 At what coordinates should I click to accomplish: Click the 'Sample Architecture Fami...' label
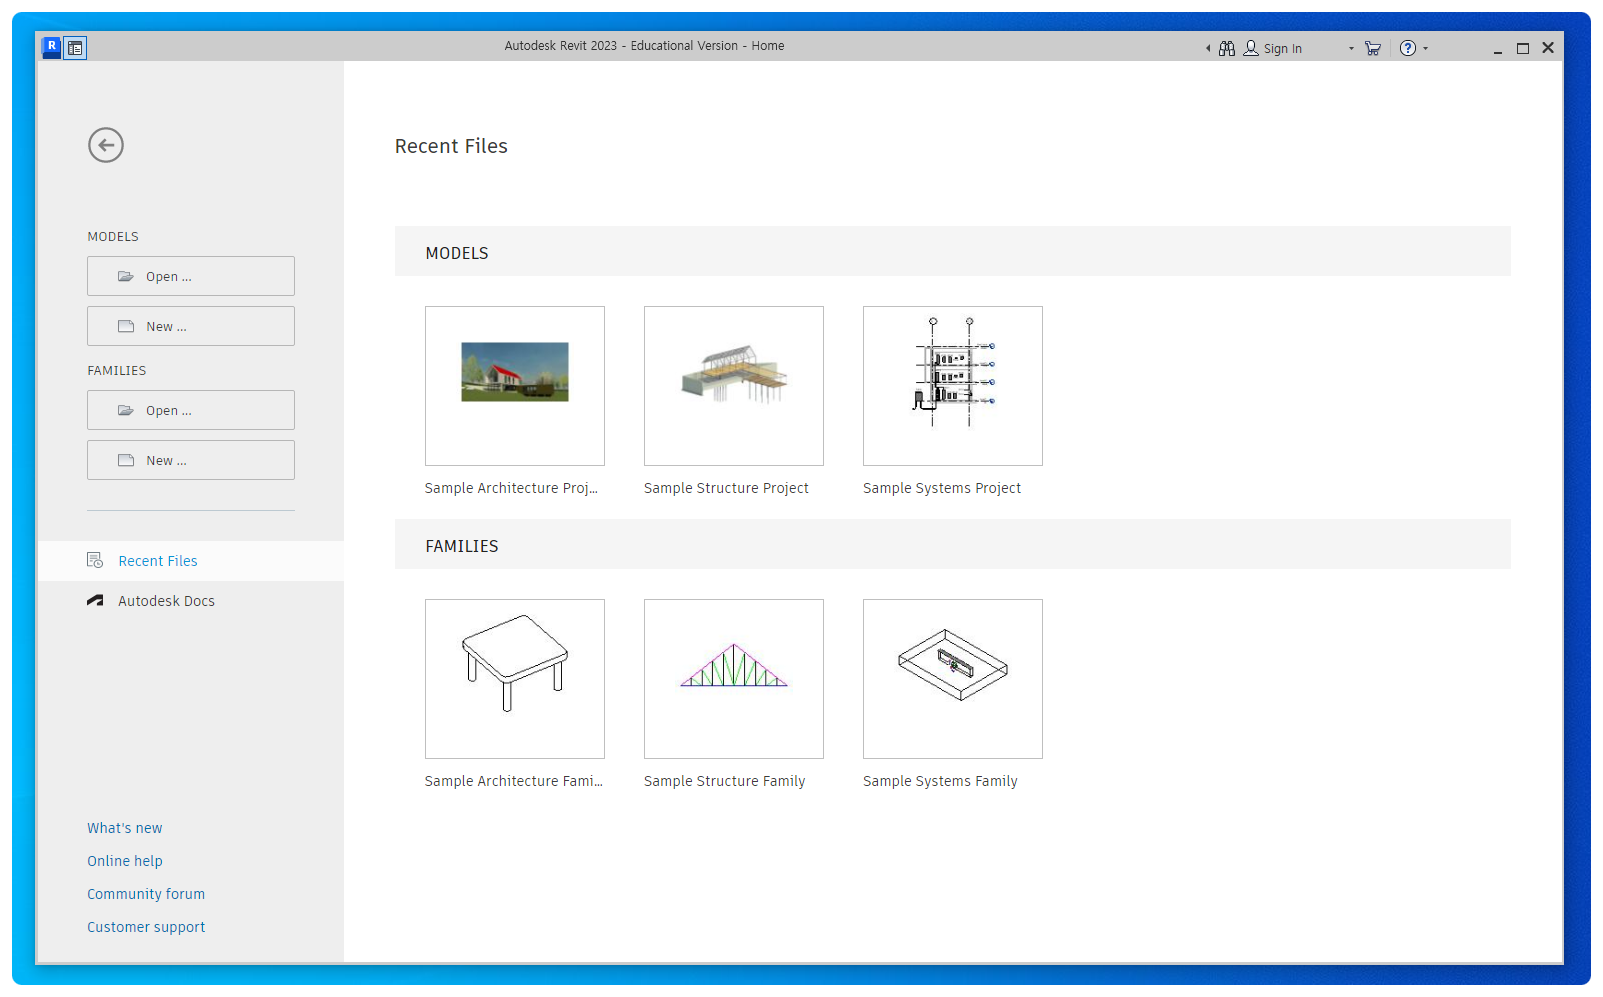point(514,781)
